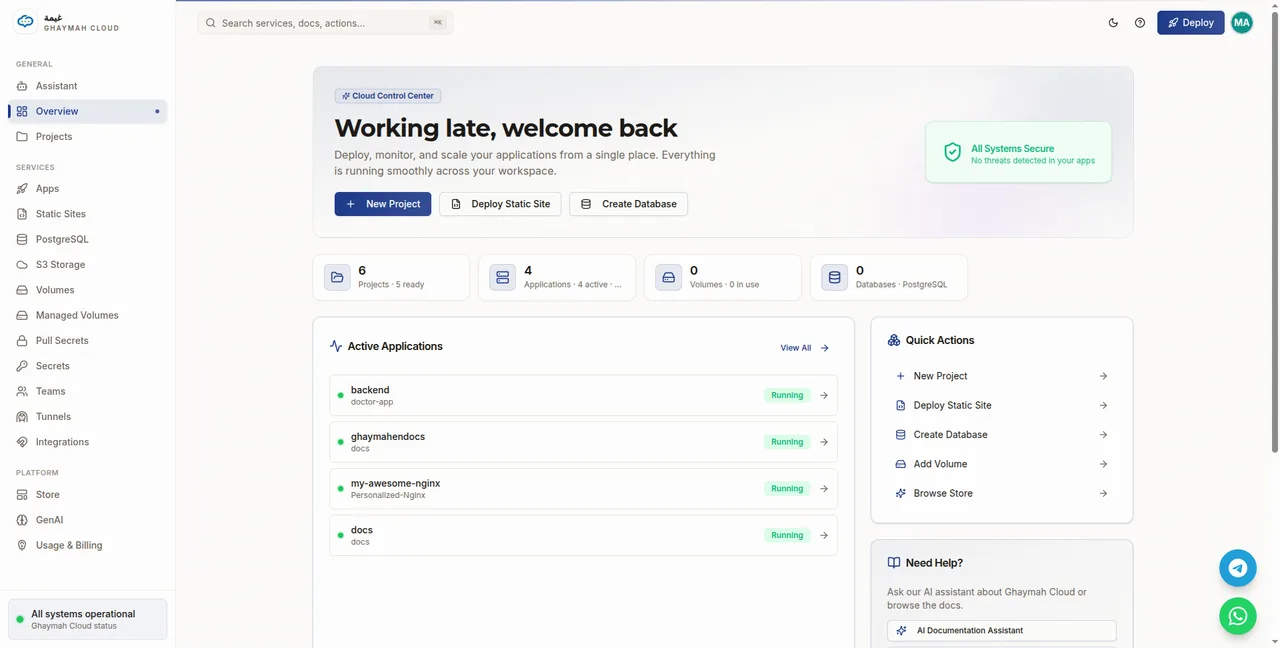Open Assistant in the sidebar
The height and width of the screenshot is (648, 1280).
pos(87,86)
